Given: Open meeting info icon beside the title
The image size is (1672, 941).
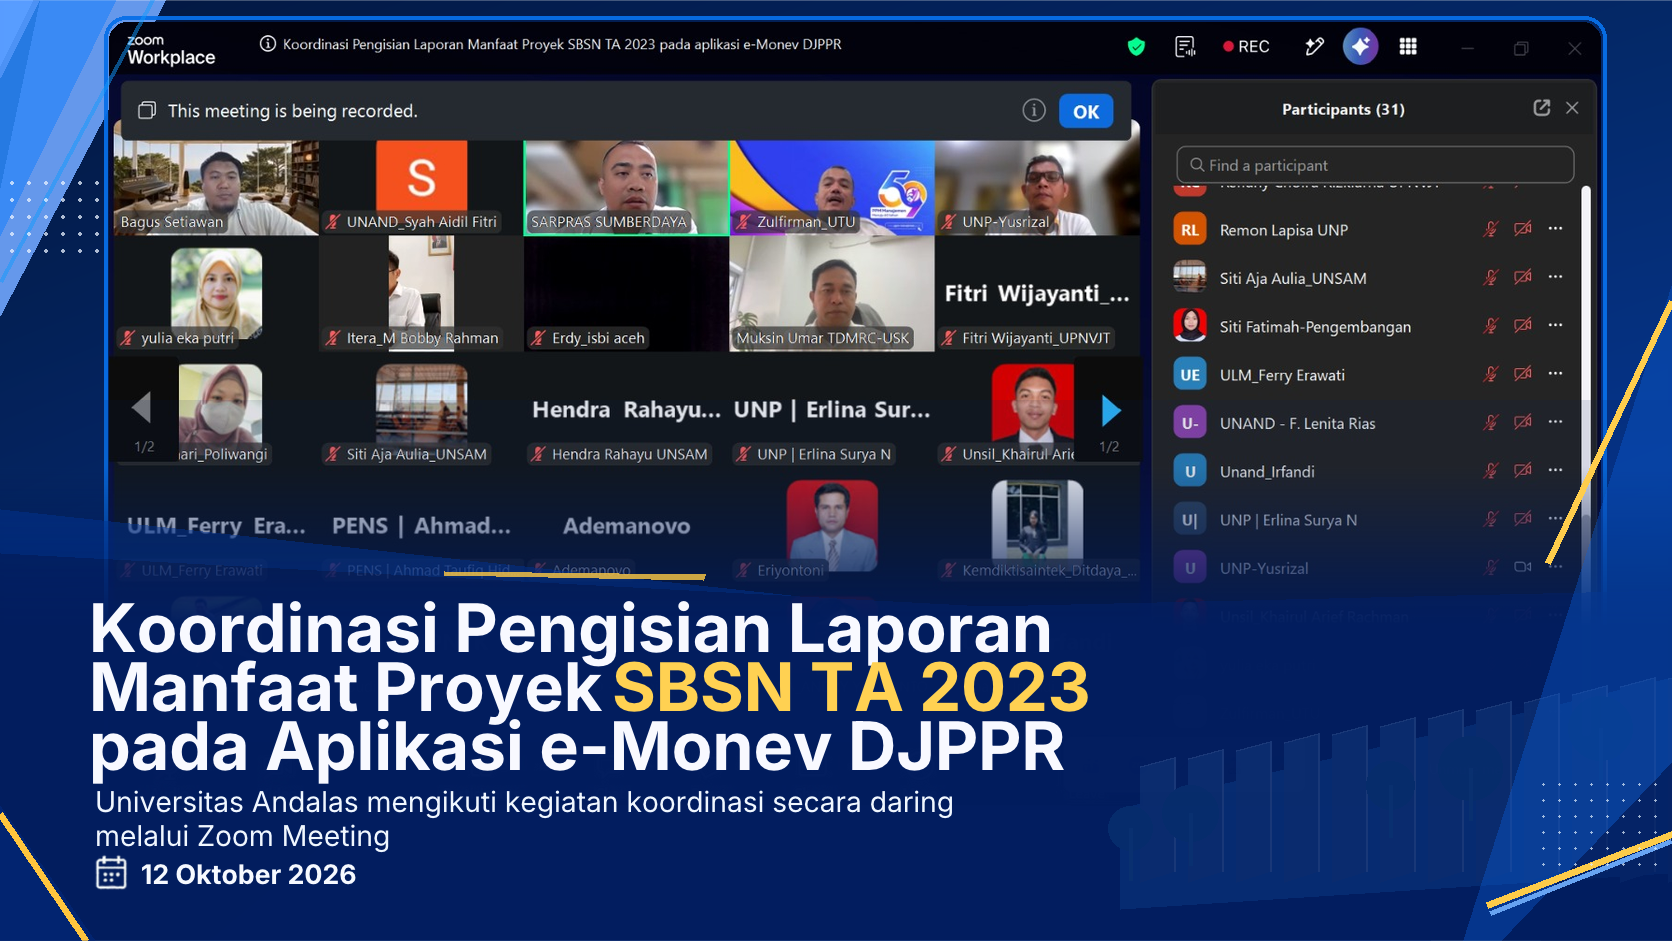Looking at the screenshot, I should [268, 44].
